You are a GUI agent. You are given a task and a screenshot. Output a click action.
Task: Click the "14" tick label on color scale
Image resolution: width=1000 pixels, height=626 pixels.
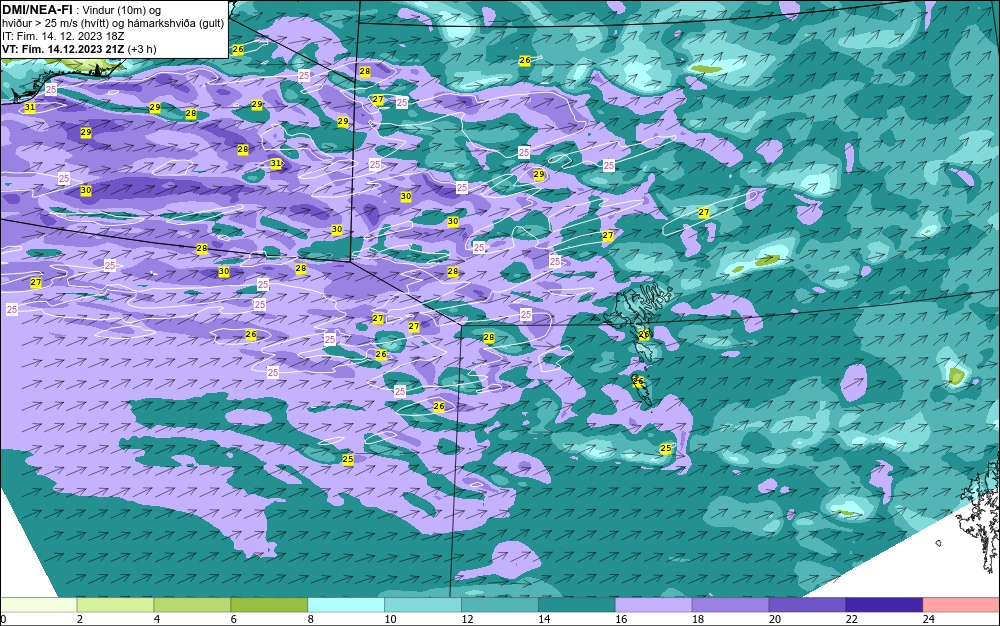(544, 619)
